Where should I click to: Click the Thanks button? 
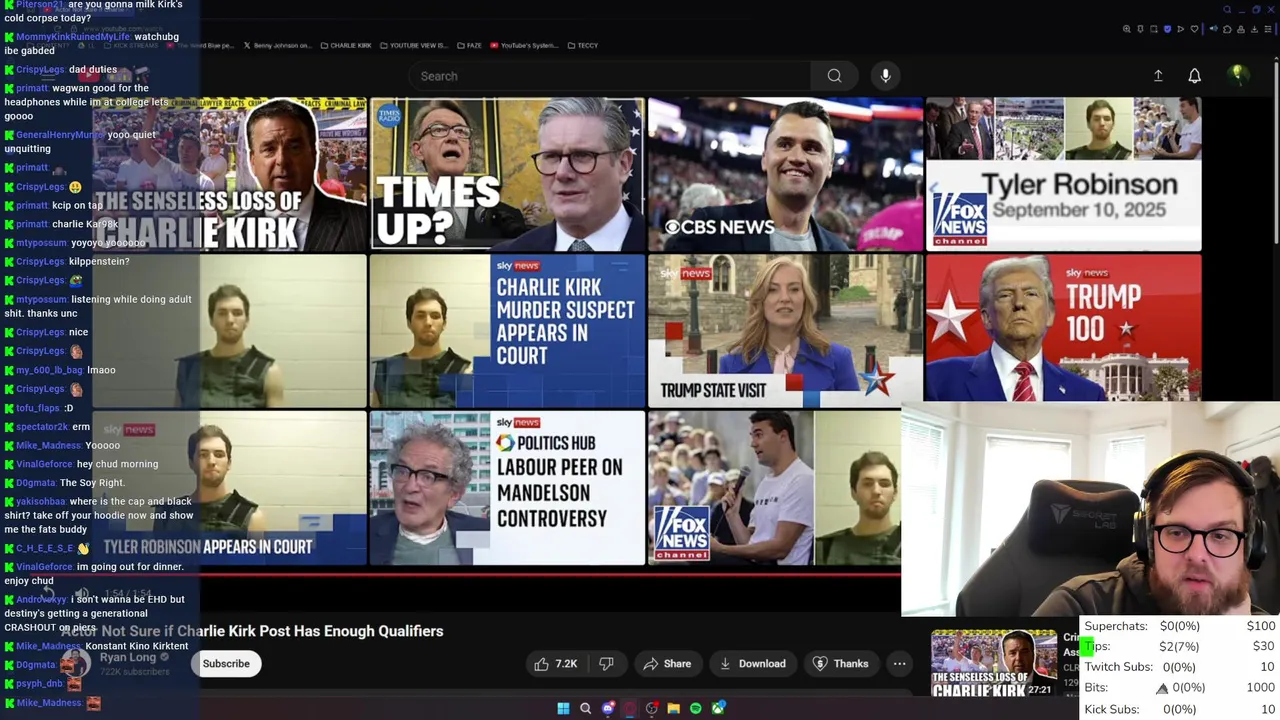840,664
